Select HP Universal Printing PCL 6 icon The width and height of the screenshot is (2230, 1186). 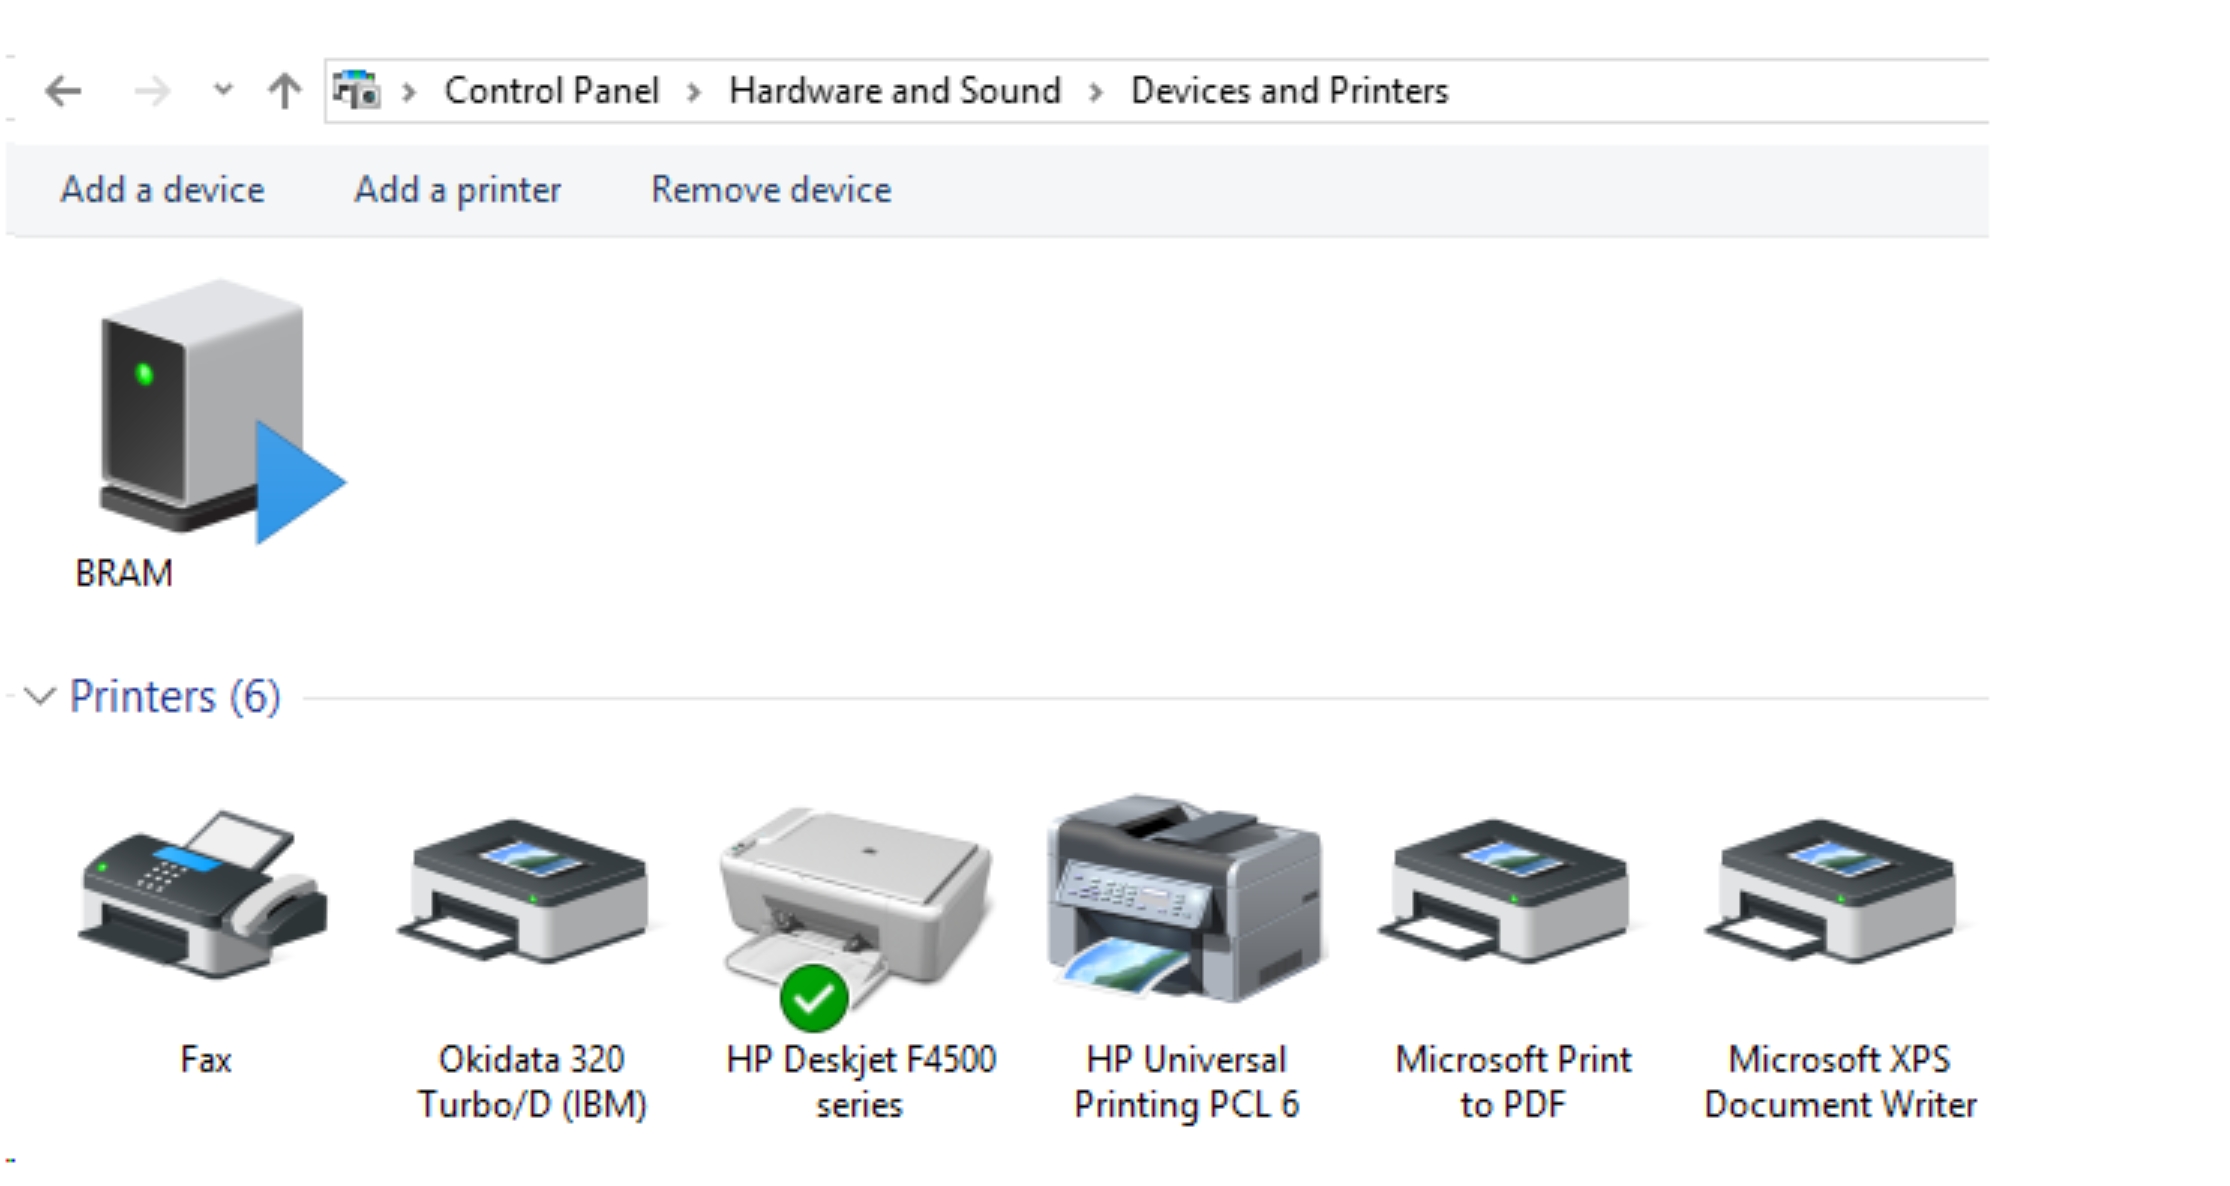pyautogui.click(x=1186, y=898)
